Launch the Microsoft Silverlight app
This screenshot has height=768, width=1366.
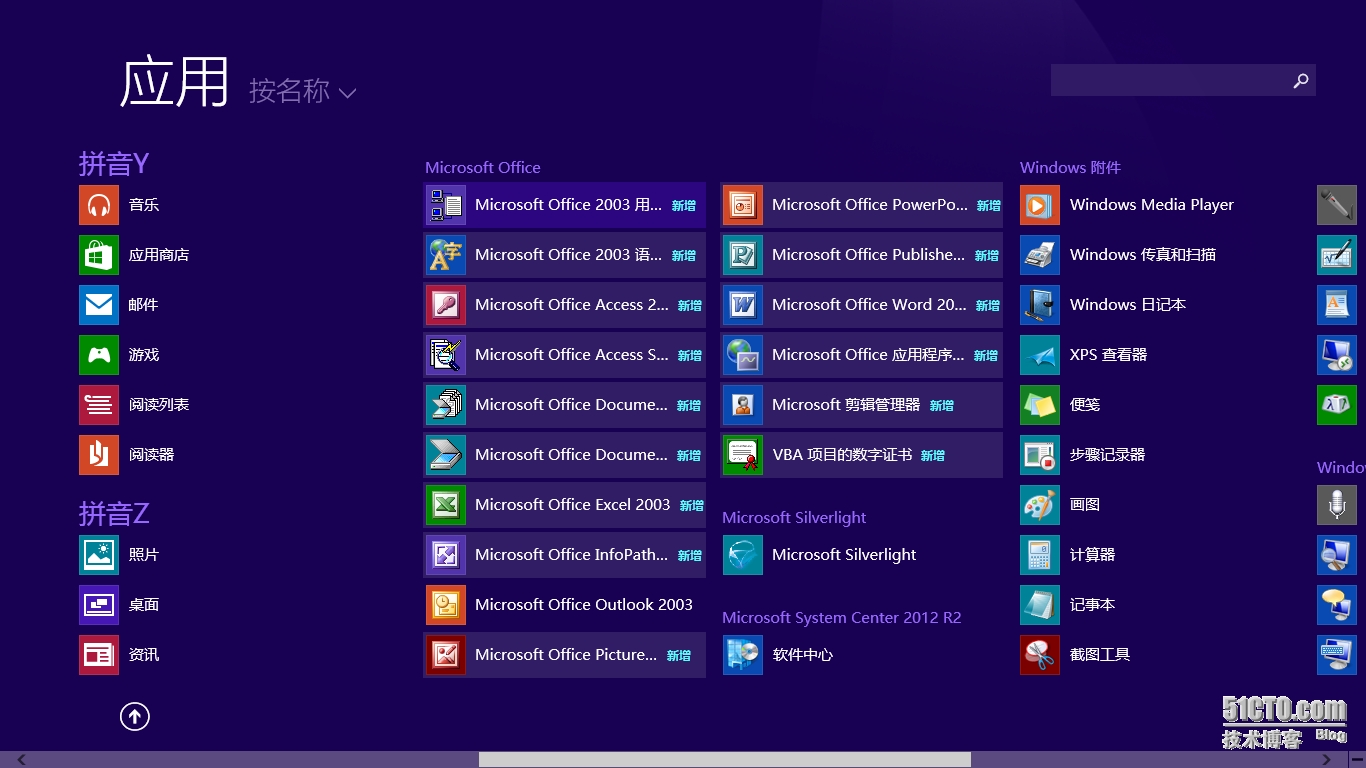820,555
